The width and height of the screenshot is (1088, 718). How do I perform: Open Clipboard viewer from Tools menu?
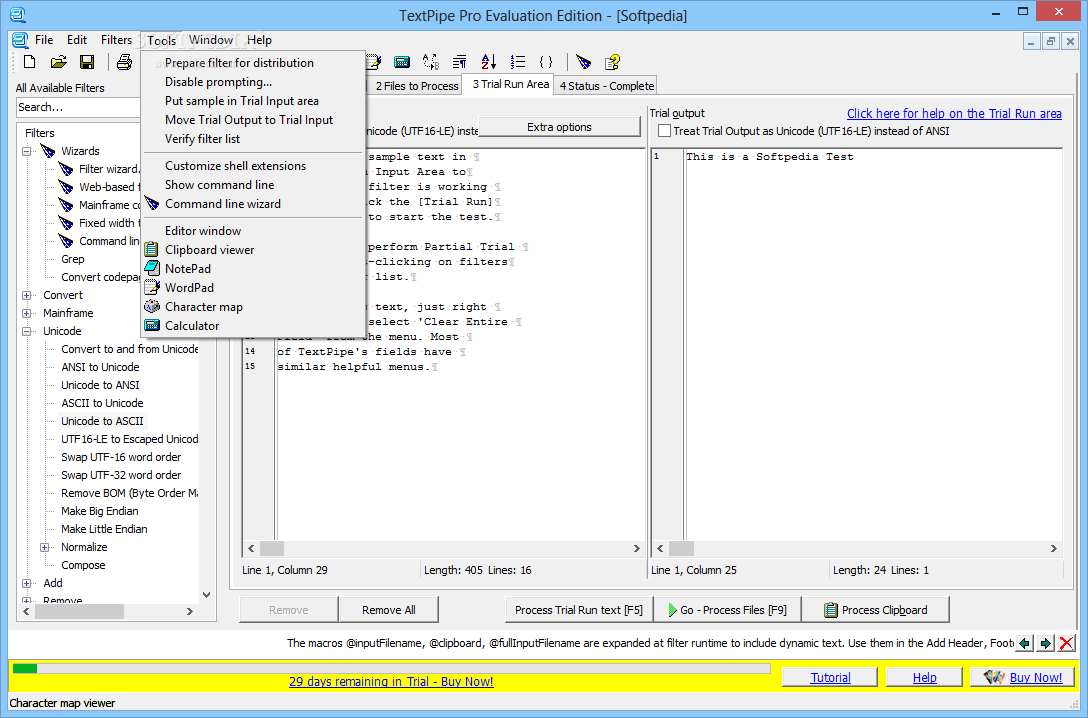pos(210,250)
